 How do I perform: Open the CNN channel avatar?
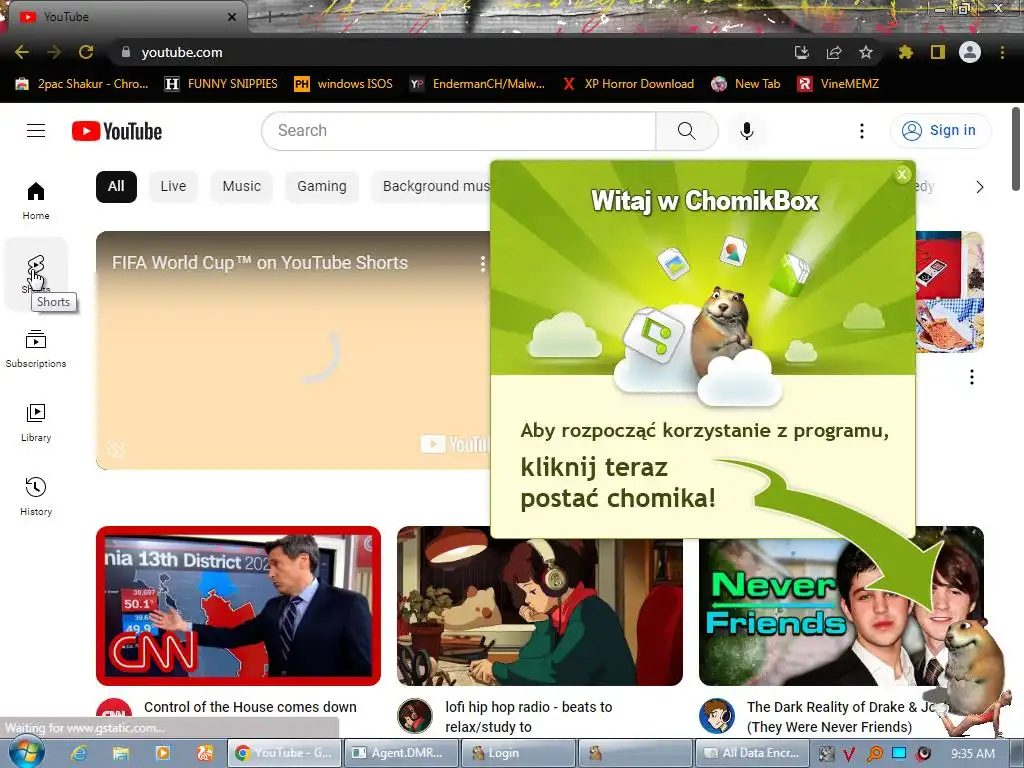pyautogui.click(x=114, y=714)
